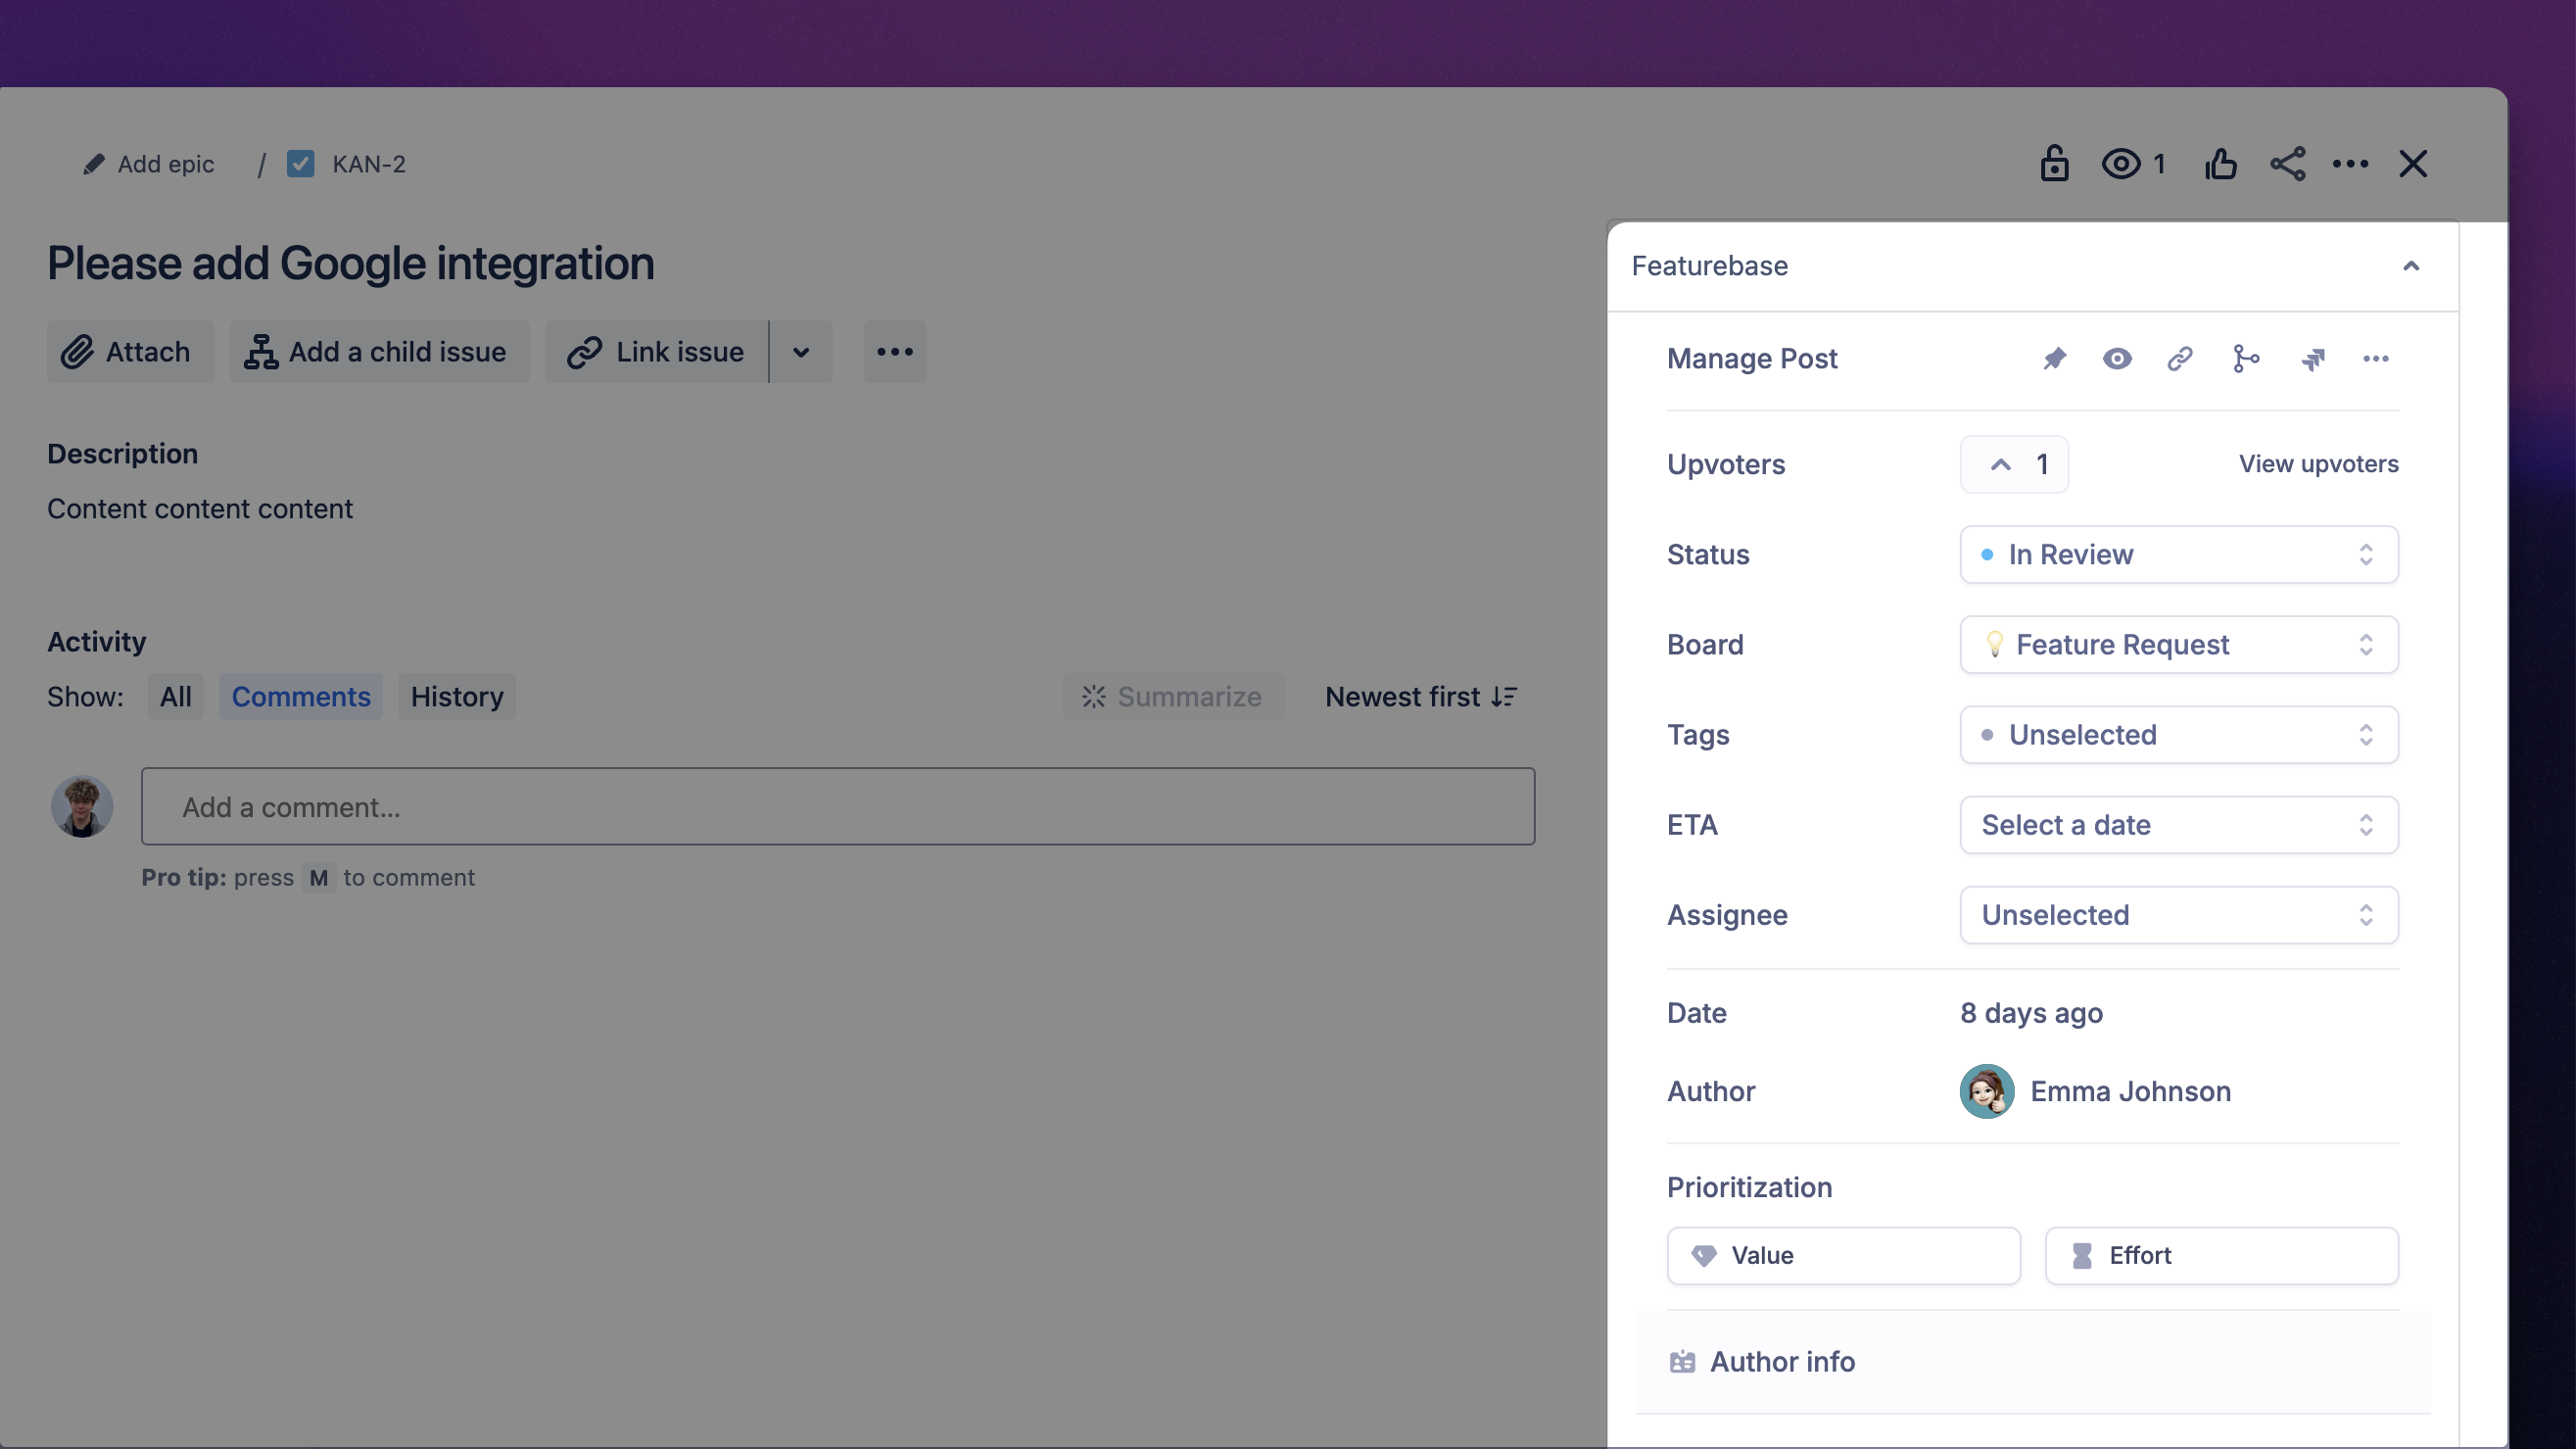Switch to the History activity tab
The width and height of the screenshot is (2576, 1449).
coord(457,696)
